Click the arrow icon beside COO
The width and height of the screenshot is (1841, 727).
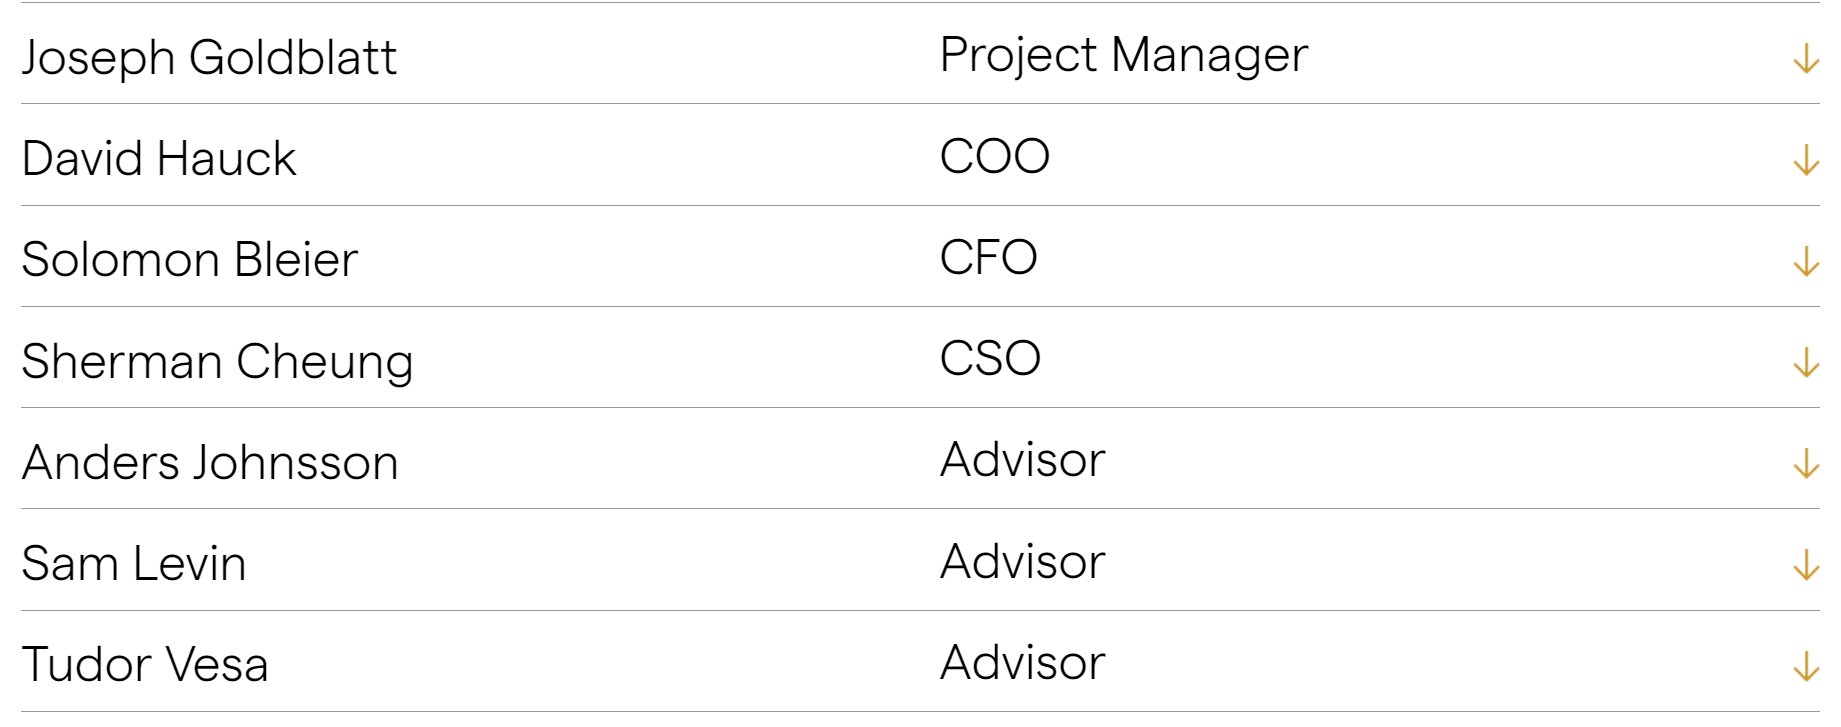click(x=1805, y=160)
